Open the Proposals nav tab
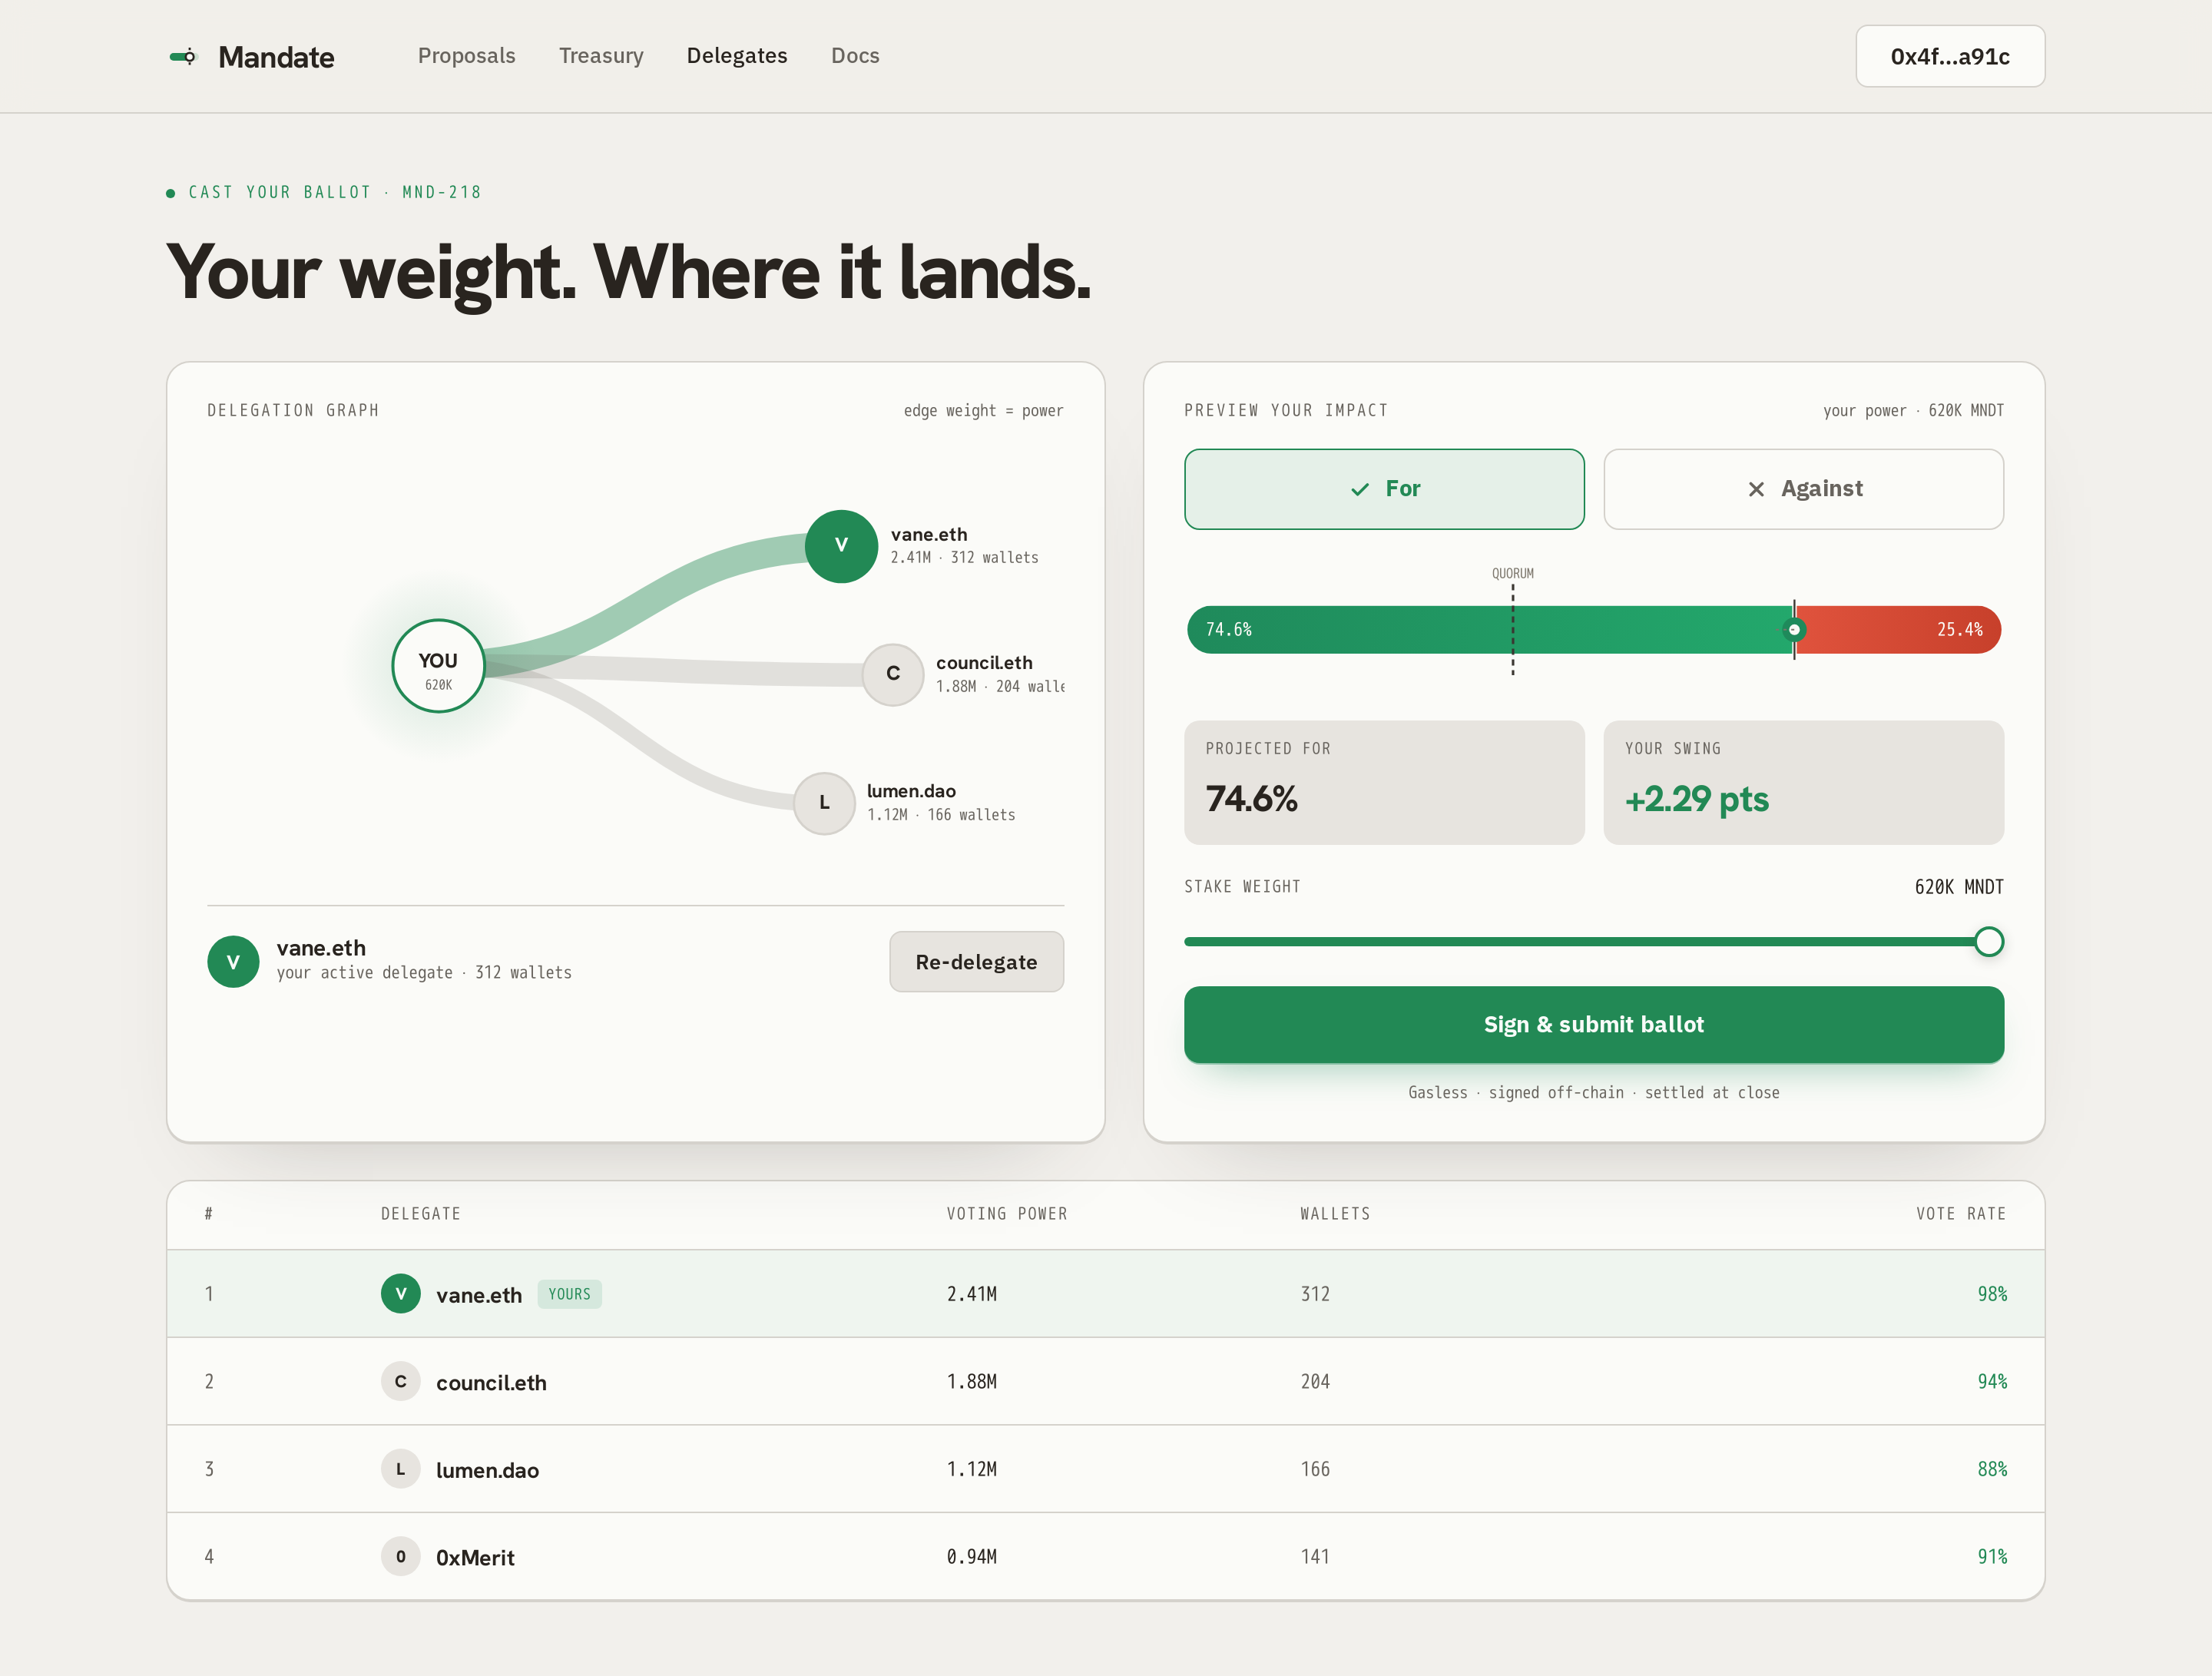Screen dimensions: 2212x1676 [x=466, y=56]
